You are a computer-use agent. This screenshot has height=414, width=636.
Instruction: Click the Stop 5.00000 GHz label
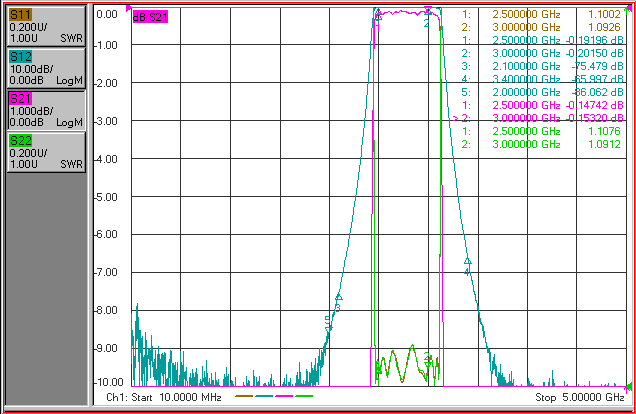coord(580,397)
